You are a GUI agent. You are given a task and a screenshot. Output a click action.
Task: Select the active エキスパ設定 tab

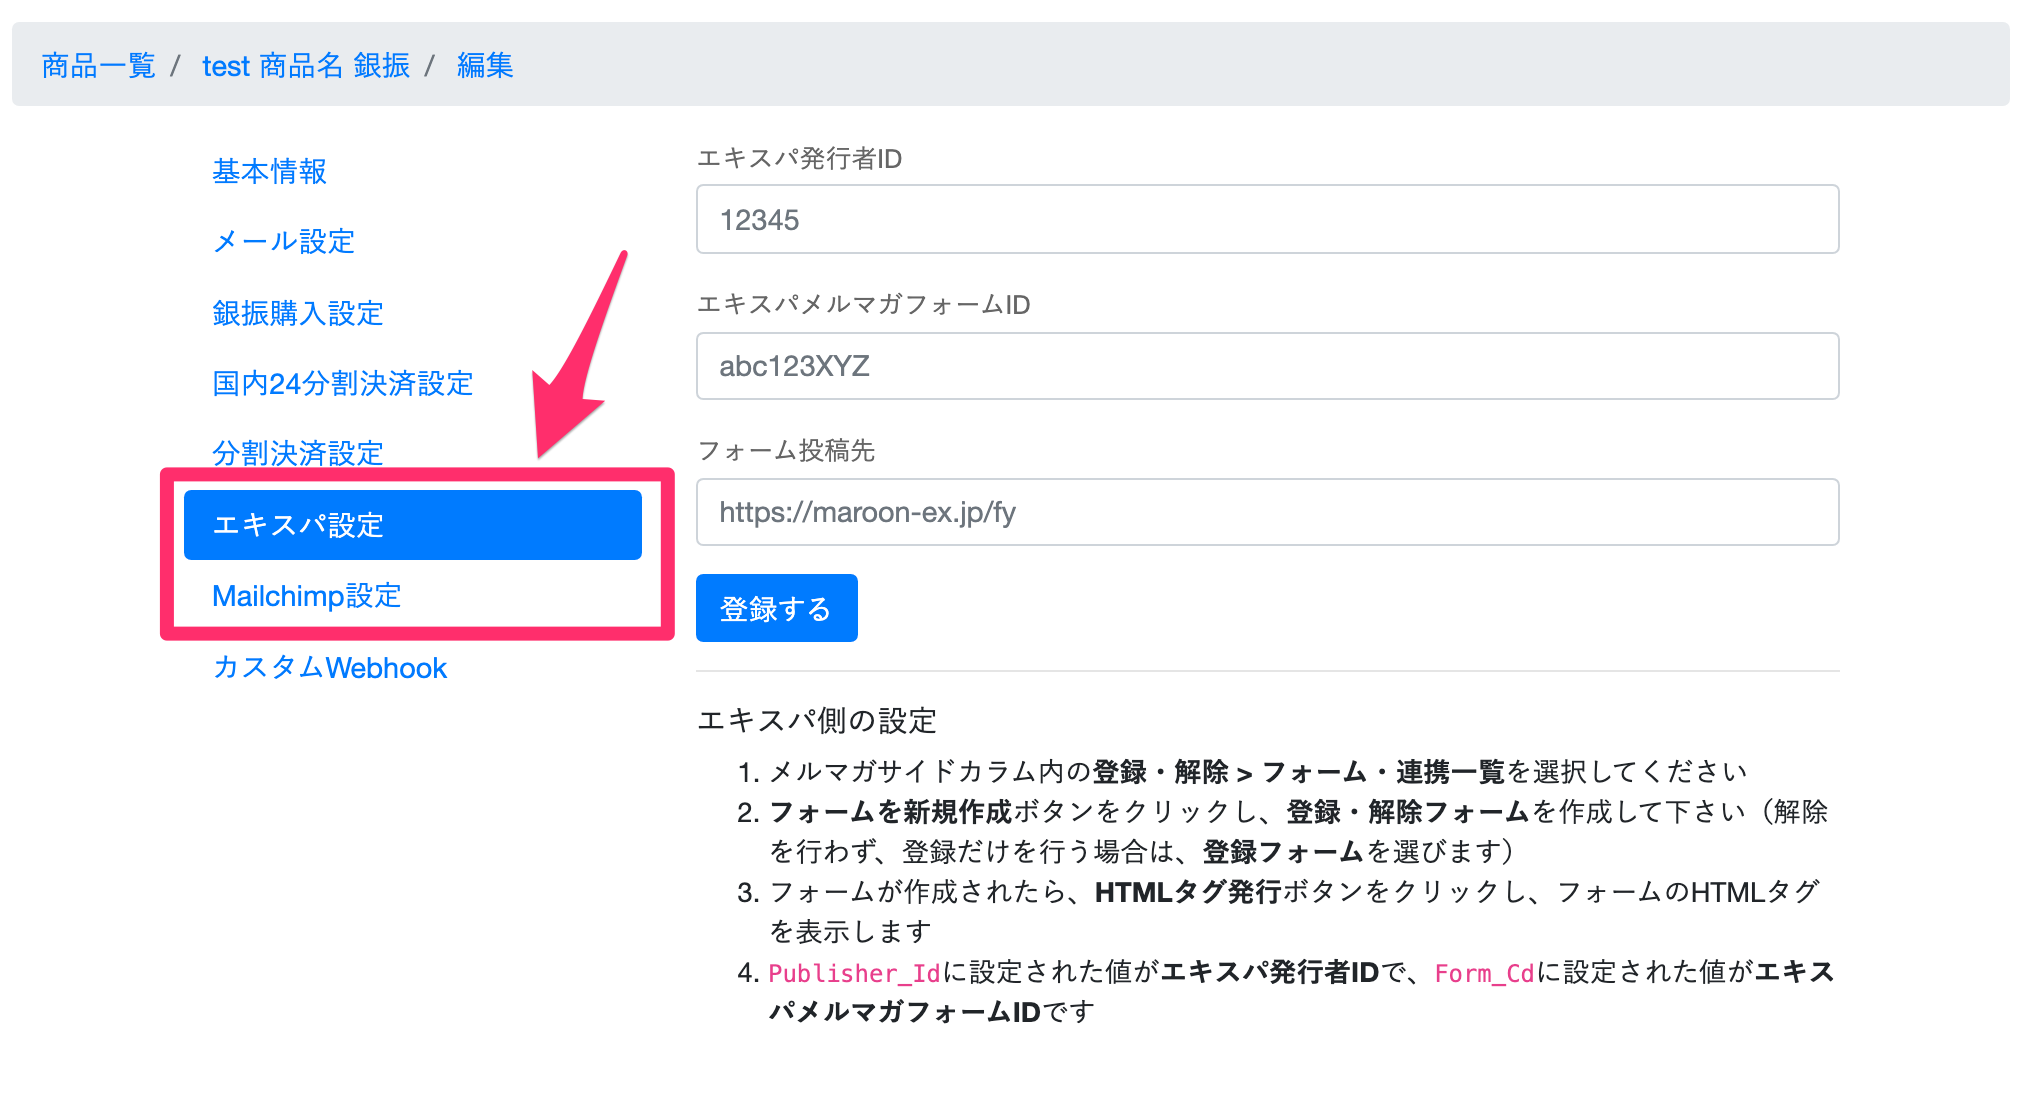coord(412,525)
